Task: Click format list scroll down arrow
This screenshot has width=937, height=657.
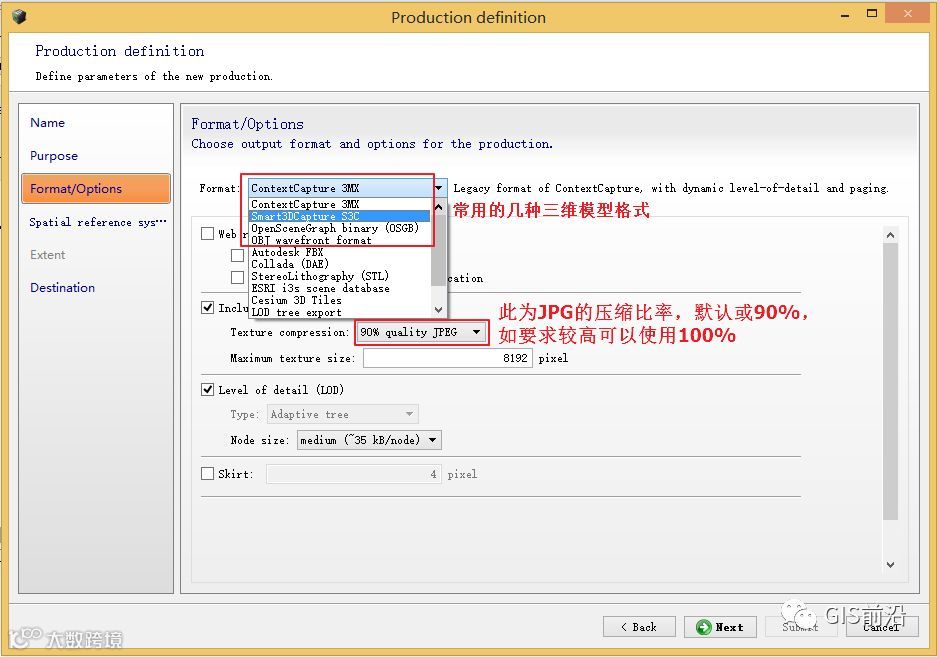Action: click(439, 310)
